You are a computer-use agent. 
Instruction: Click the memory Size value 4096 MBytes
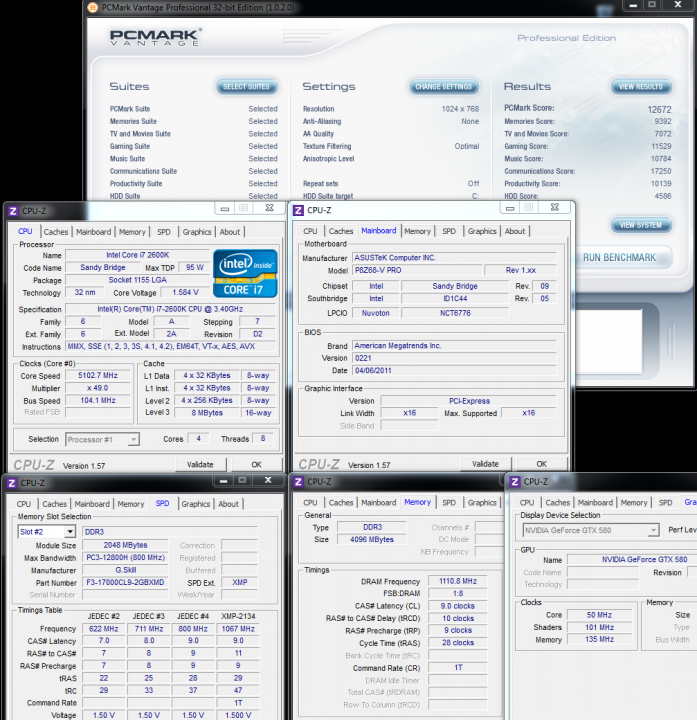coord(372,539)
